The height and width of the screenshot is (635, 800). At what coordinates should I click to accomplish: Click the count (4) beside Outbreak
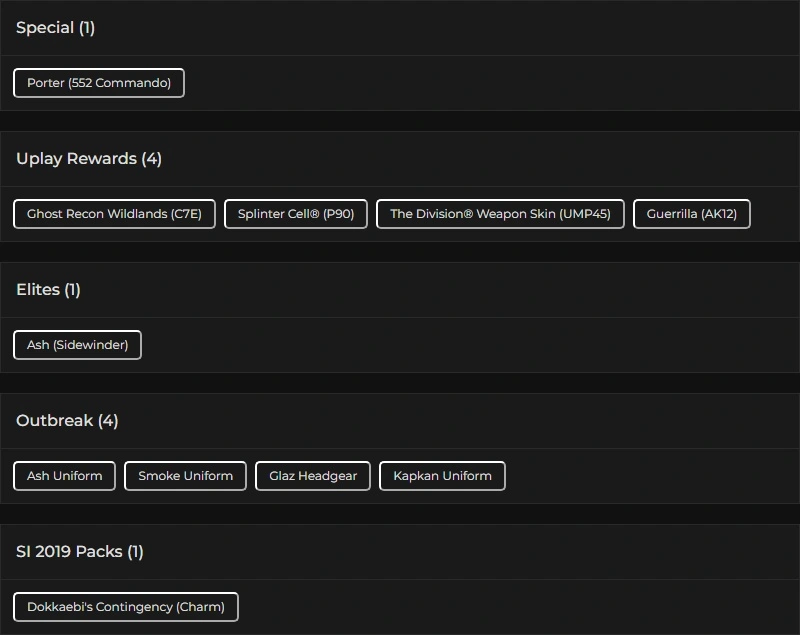tap(108, 421)
